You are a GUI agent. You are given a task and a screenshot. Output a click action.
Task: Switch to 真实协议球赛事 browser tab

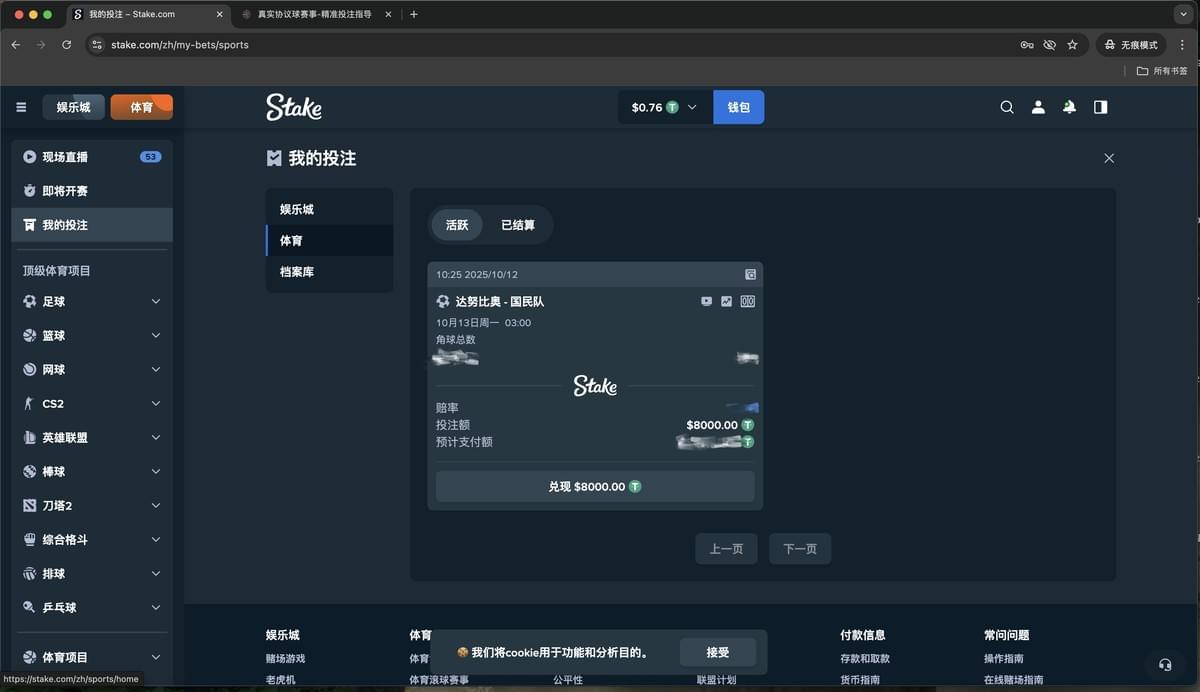click(314, 14)
